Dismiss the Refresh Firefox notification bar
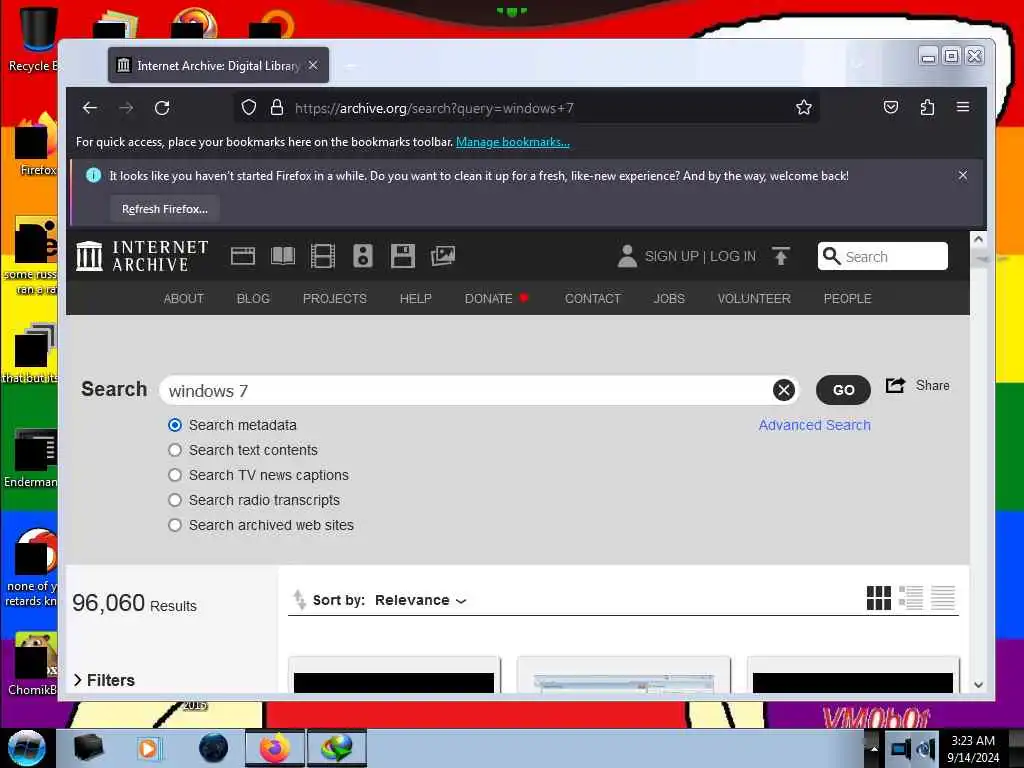The width and height of the screenshot is (1024, 768). point(963,175)
